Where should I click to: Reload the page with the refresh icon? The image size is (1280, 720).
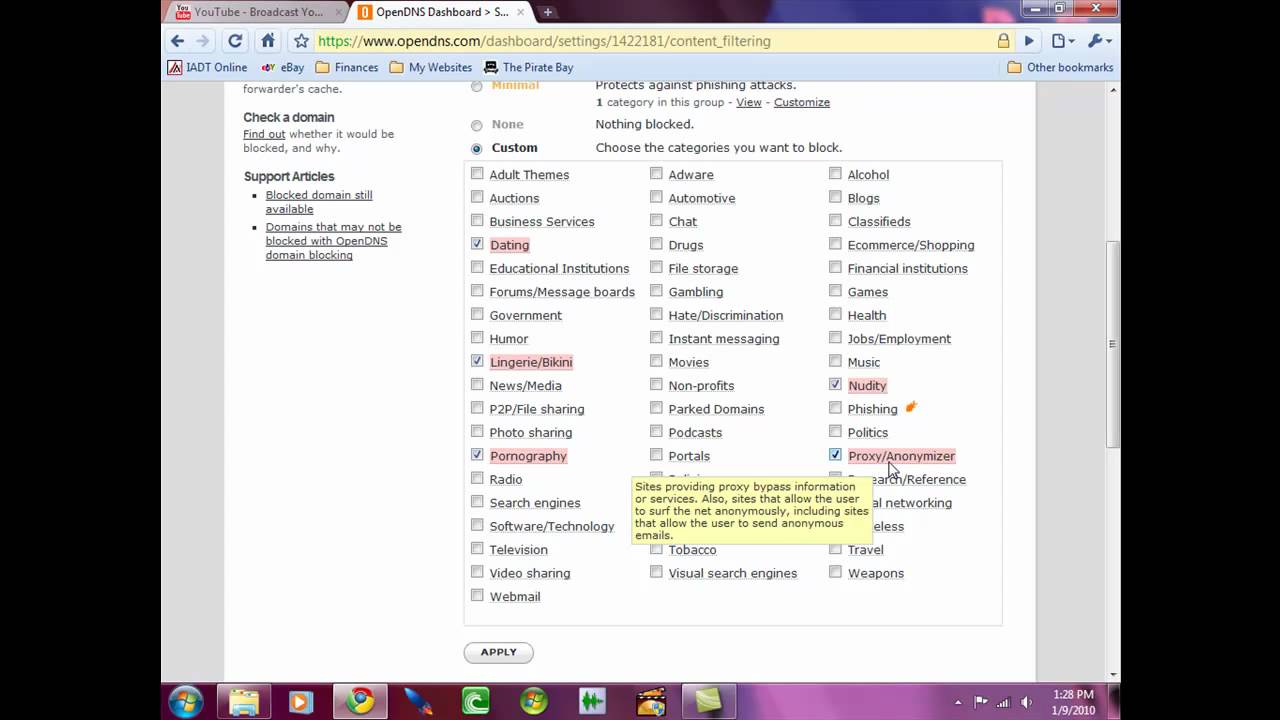[235, 41]
